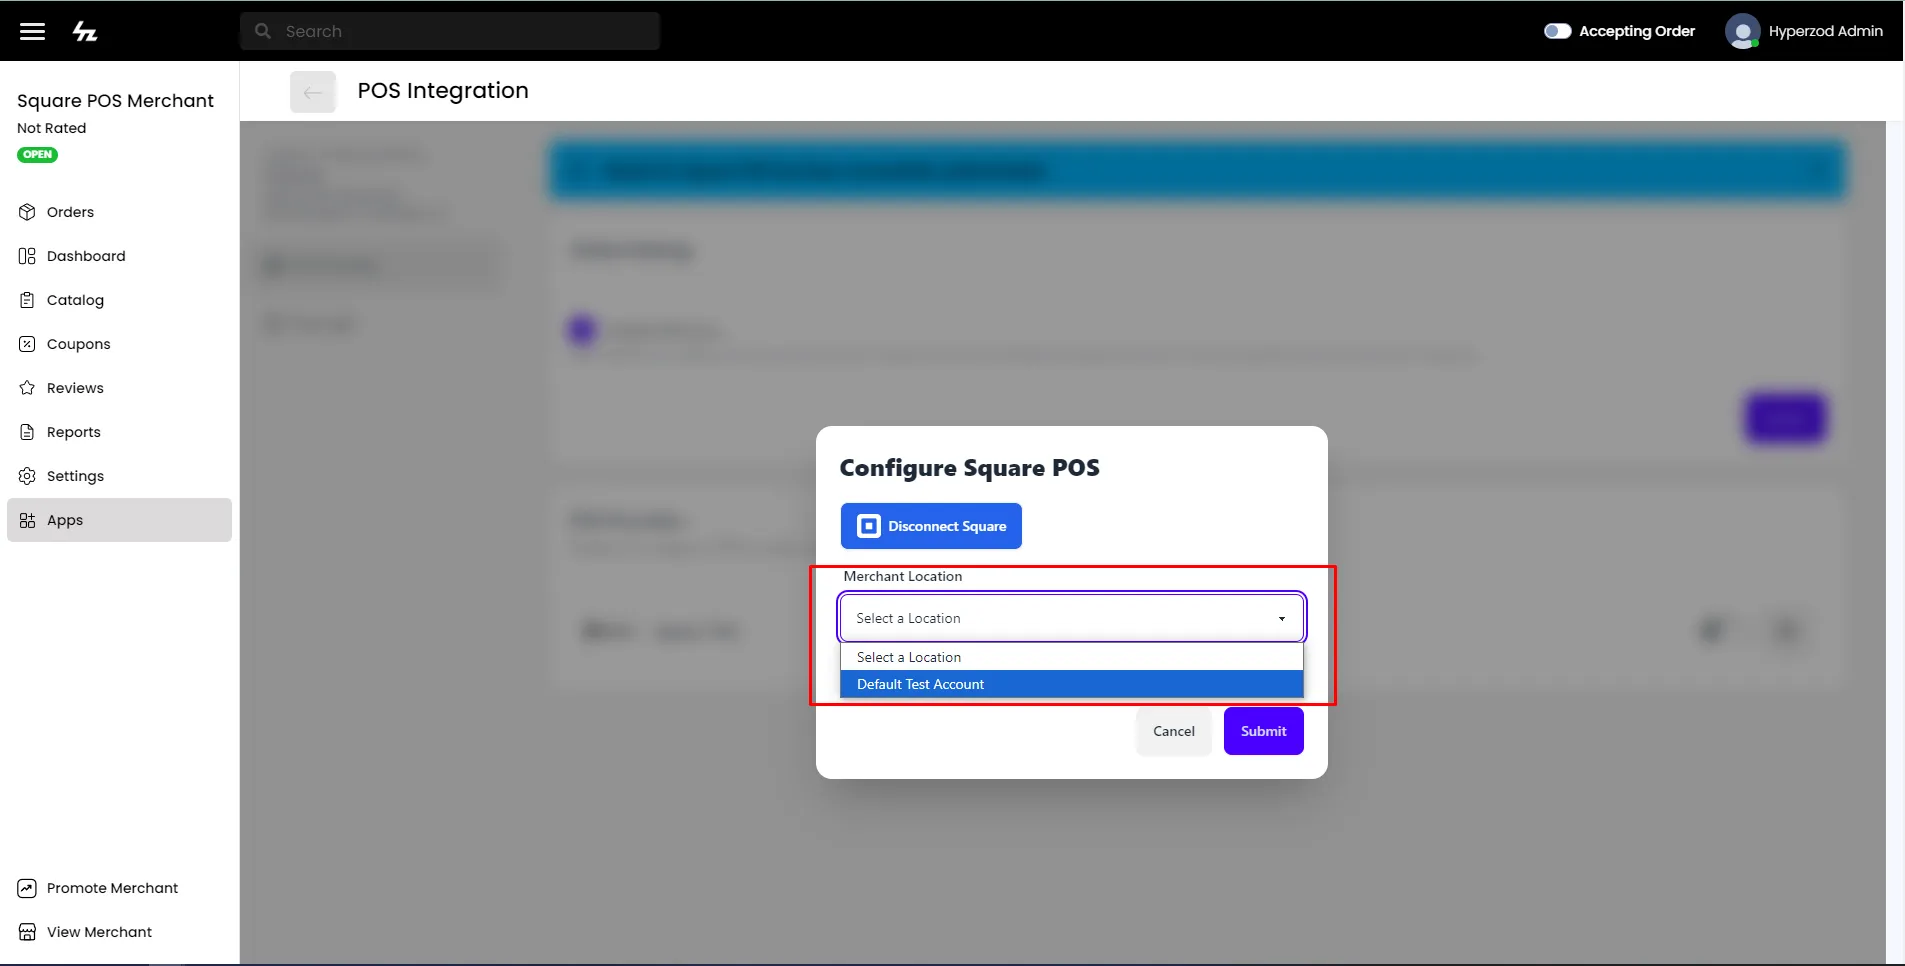Click the Disconnect Square button
This screenshot has width=1905, height=966.
[x=931, y=526]
